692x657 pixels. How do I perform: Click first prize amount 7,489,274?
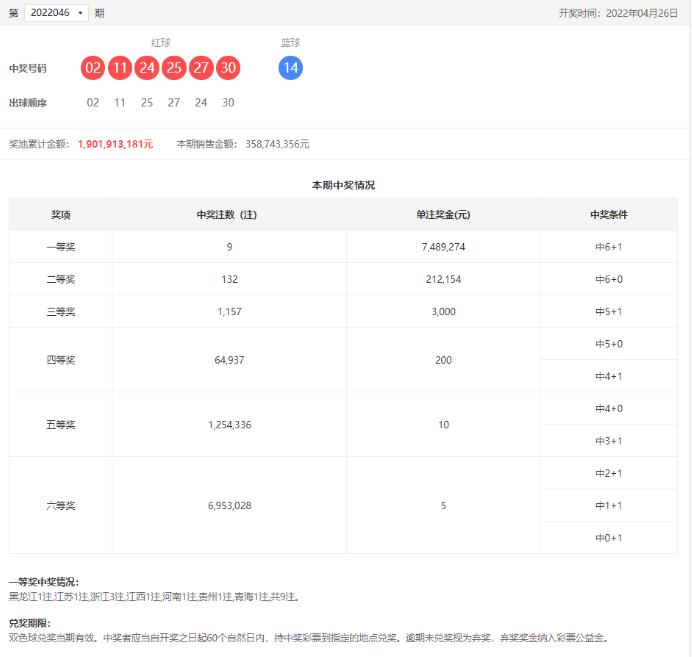pos(444,247)
